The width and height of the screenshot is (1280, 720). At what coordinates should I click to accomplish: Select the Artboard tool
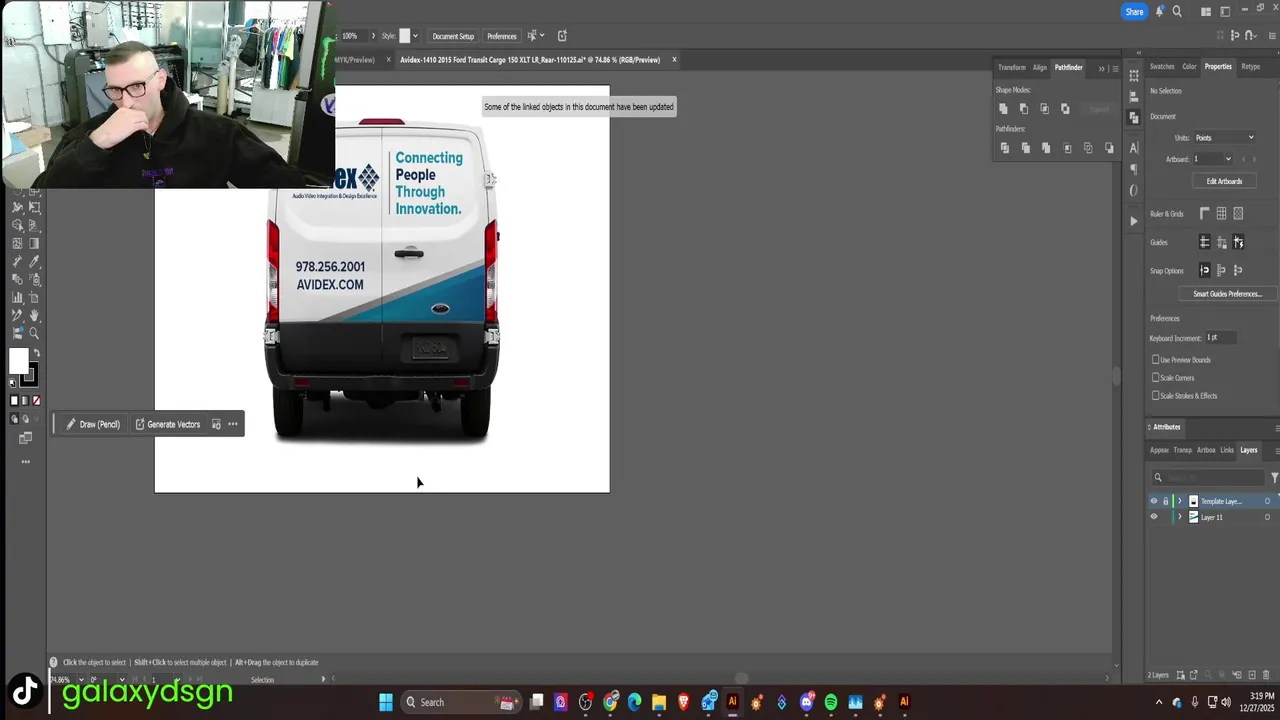pos(35,298)
